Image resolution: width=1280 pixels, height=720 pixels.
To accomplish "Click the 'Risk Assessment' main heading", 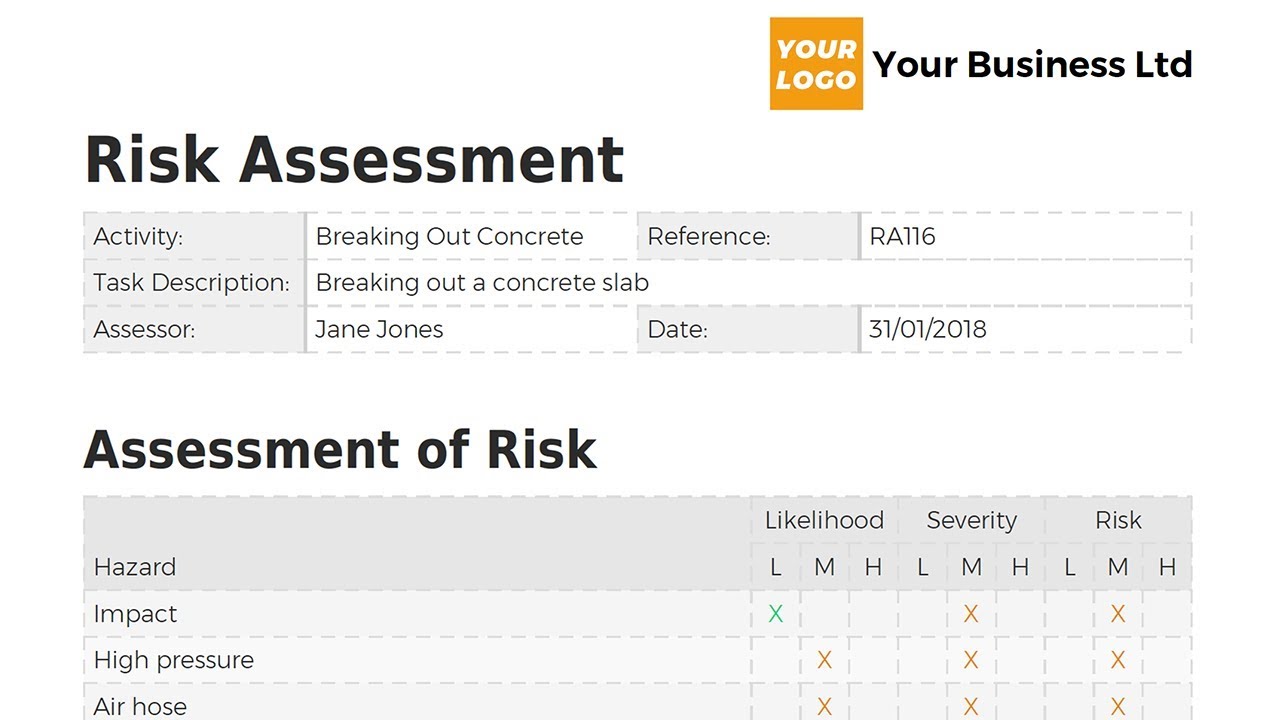I will tap(354, 160).
